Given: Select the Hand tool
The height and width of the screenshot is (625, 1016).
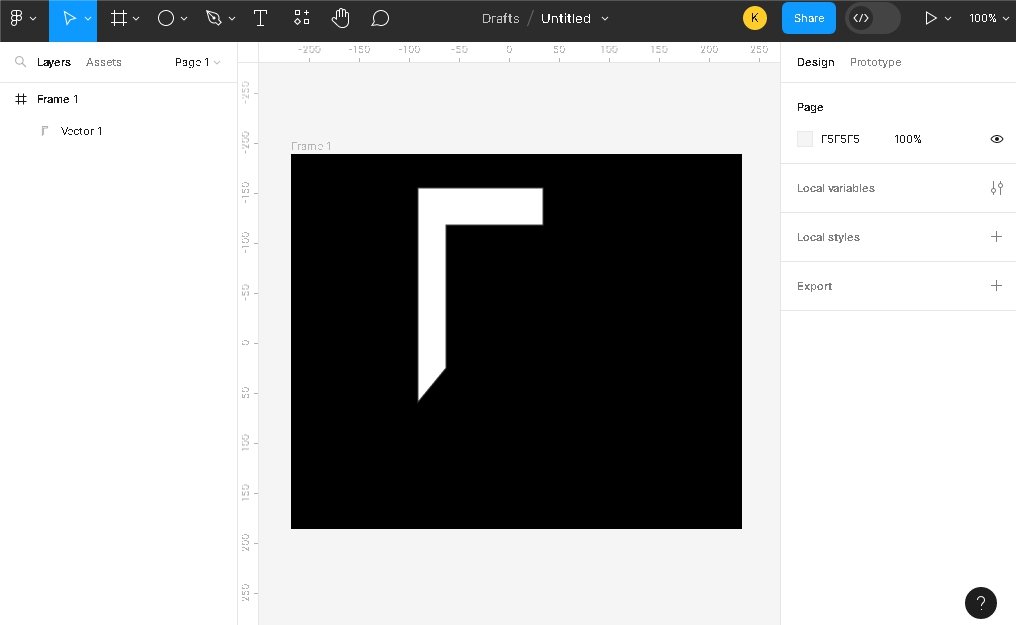Looking at the screenshot, I should [340, 18].
